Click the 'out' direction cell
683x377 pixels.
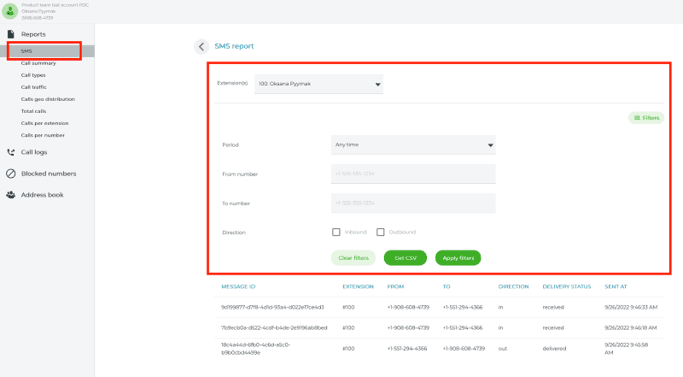(x=503, y=349)
